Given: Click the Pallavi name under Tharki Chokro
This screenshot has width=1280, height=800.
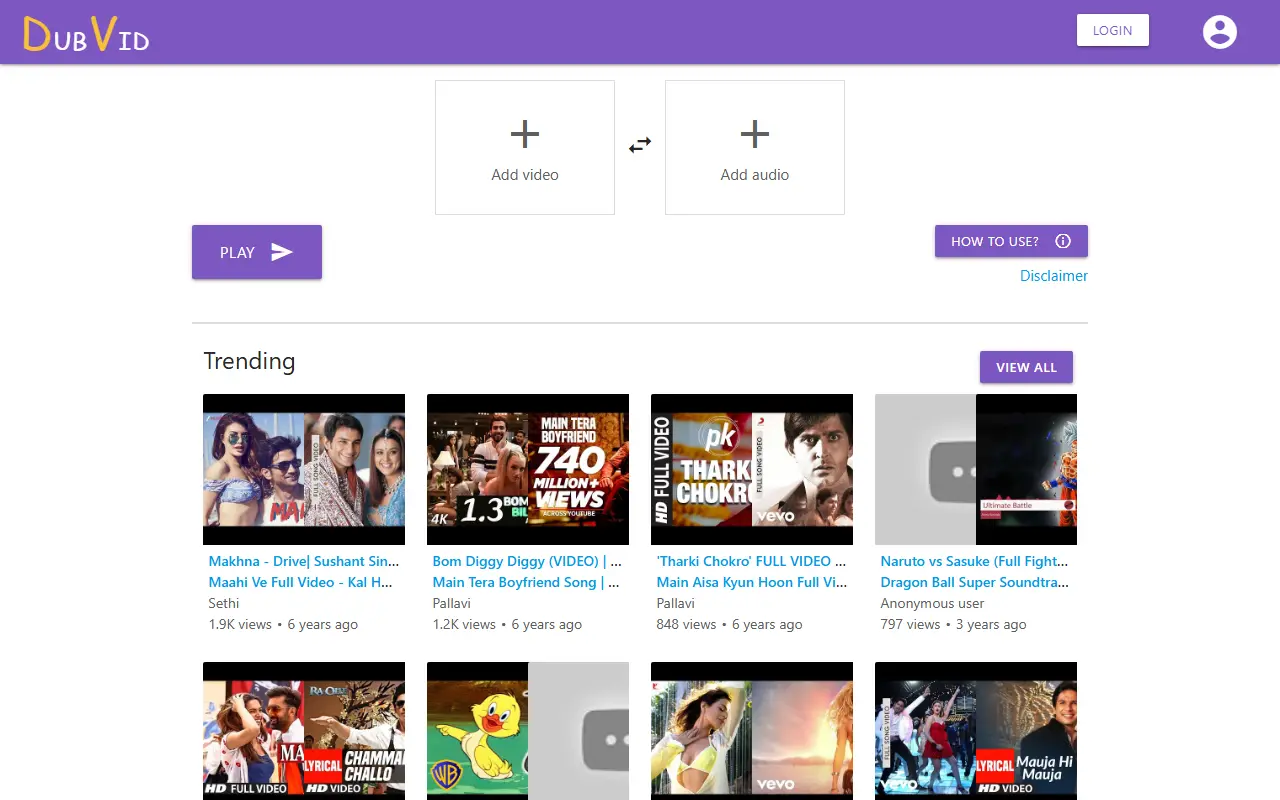Looking at the screenshot, I should tap(676, 603).
